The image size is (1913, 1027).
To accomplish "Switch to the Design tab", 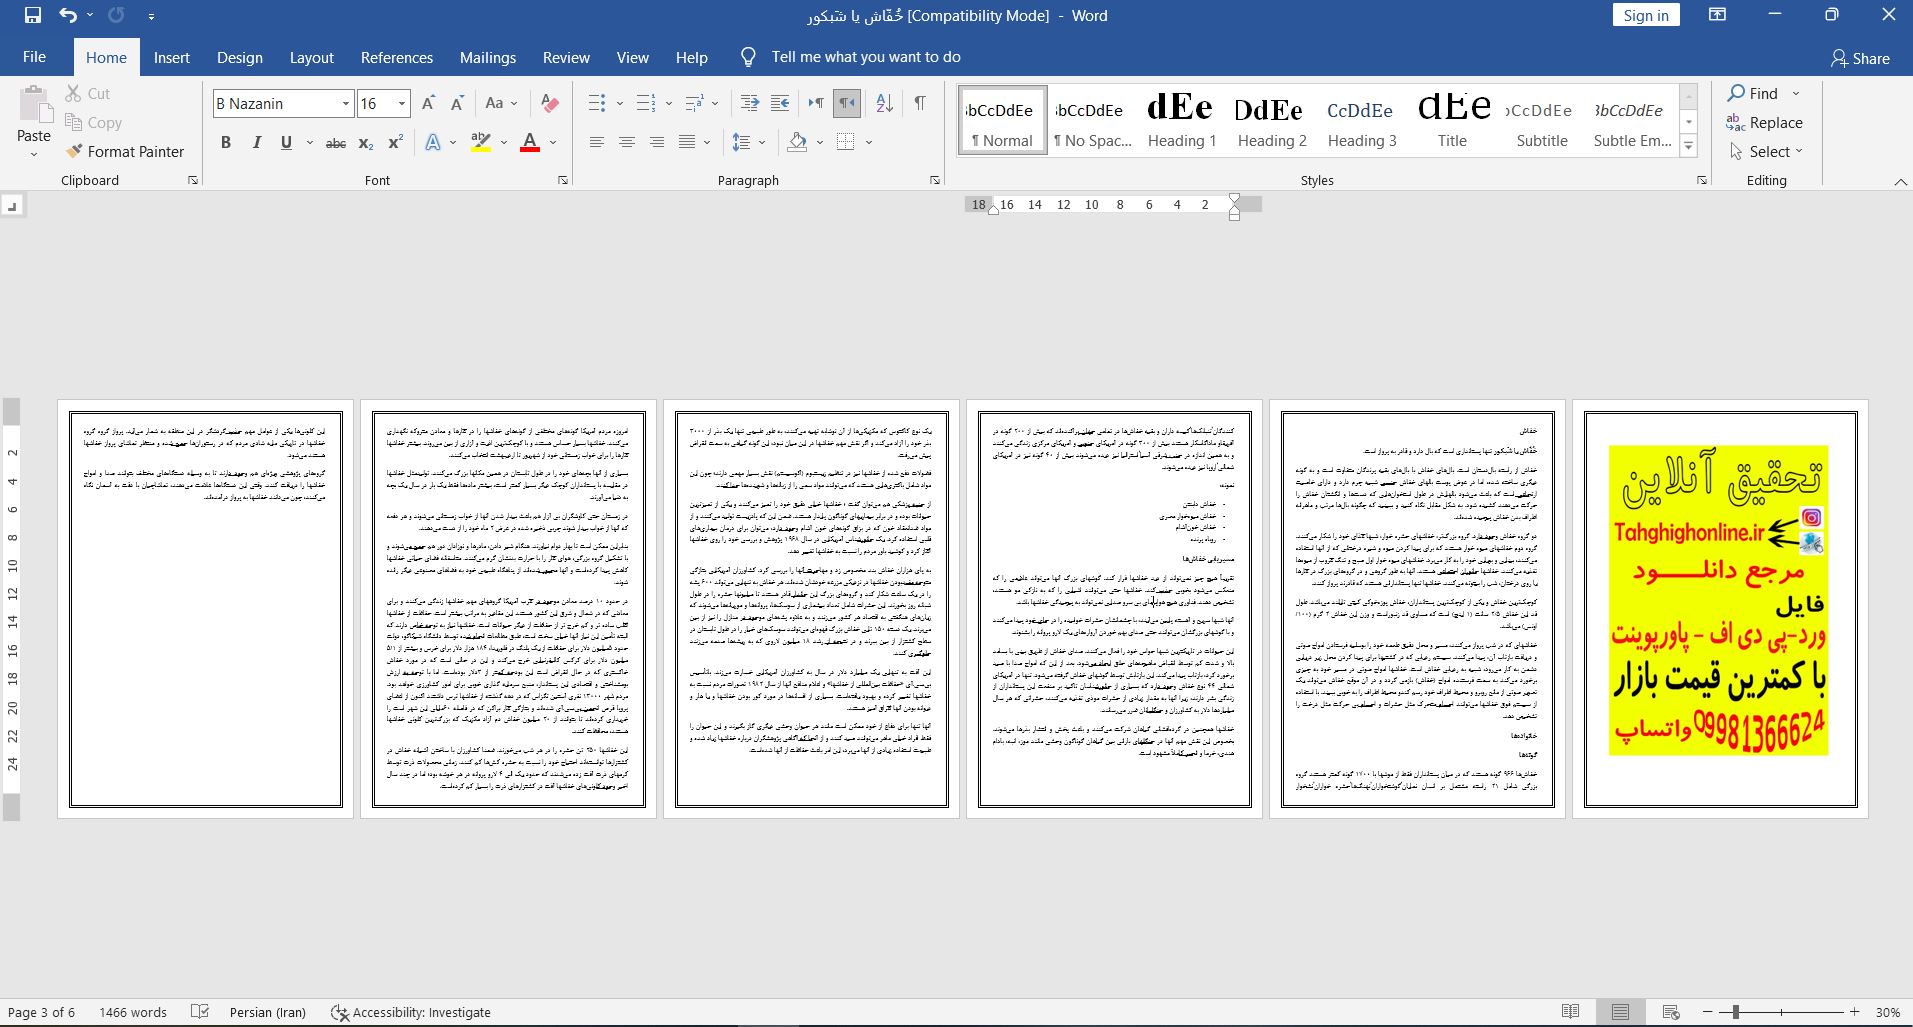I will [240, 57].
